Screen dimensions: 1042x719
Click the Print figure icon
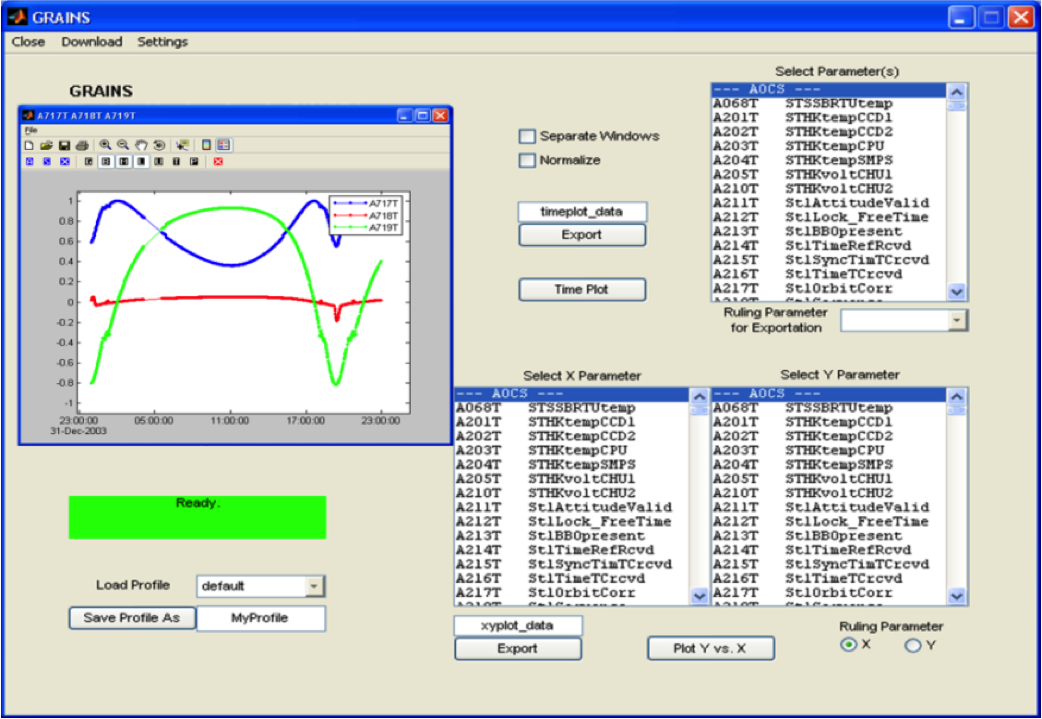pyautogui.click(x=81, y=145)
